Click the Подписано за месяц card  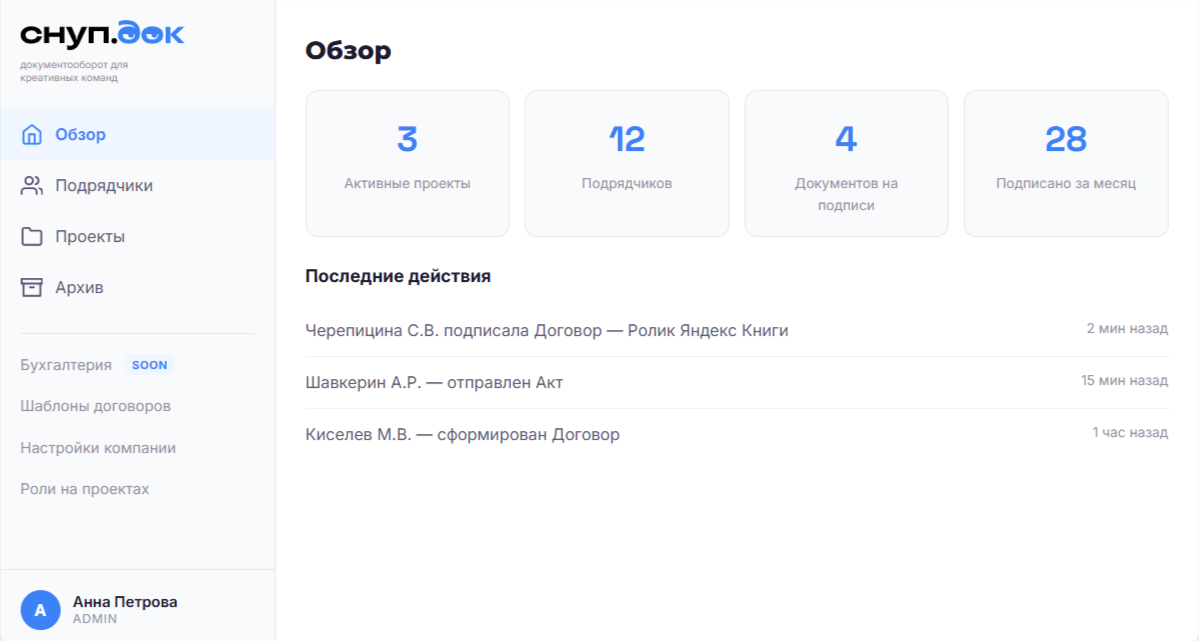1065,163
